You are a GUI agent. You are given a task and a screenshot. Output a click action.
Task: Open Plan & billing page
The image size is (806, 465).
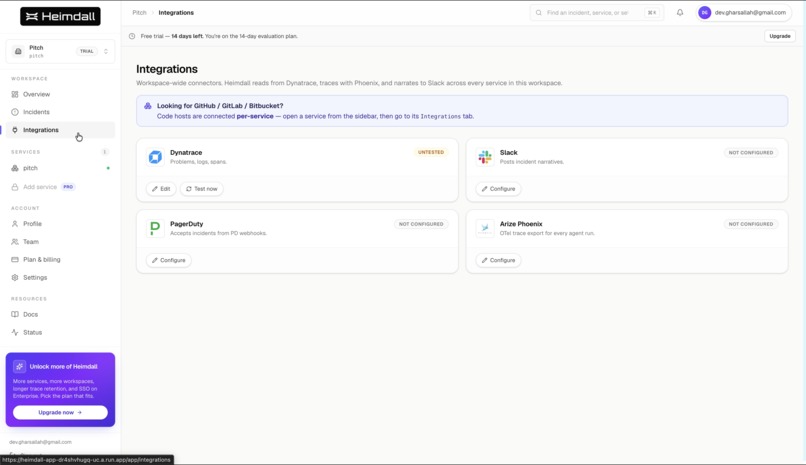(60, 259)
